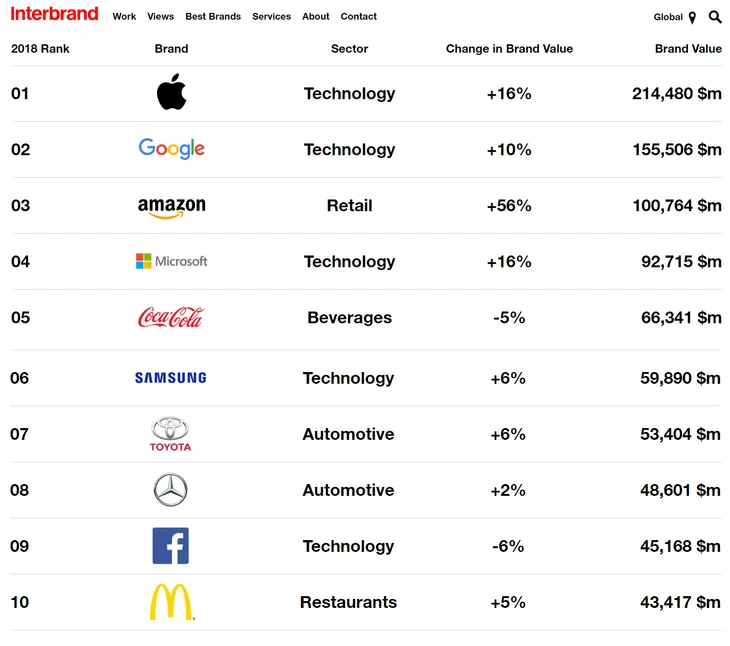Click the Coca-Cola logo
The image size is (730, 646).
tap(171, 317)
